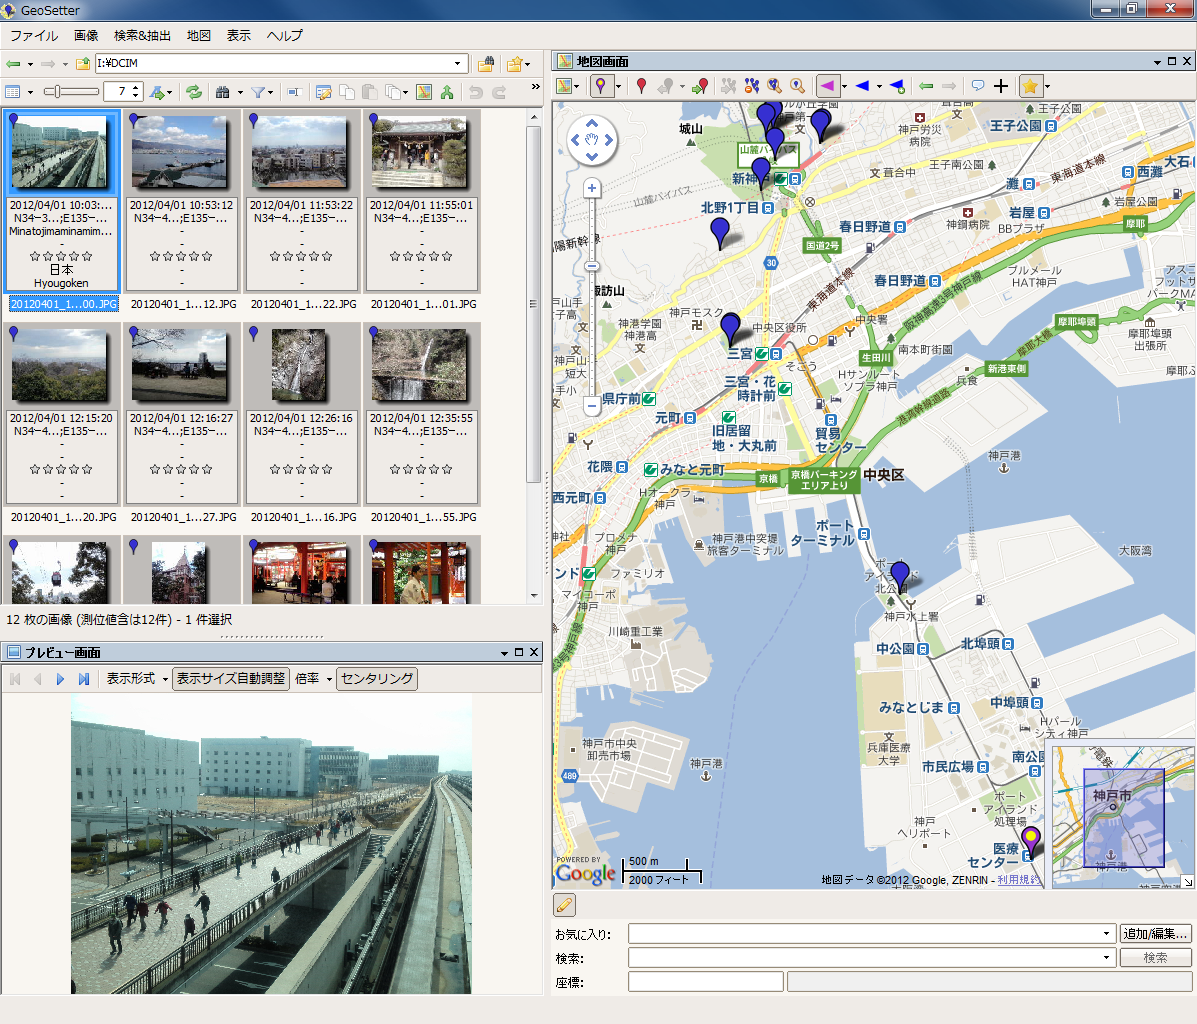Open the speech bubble annotation icon
The width and height of the screenshot is (1197, 1024).
click(978, 86)
